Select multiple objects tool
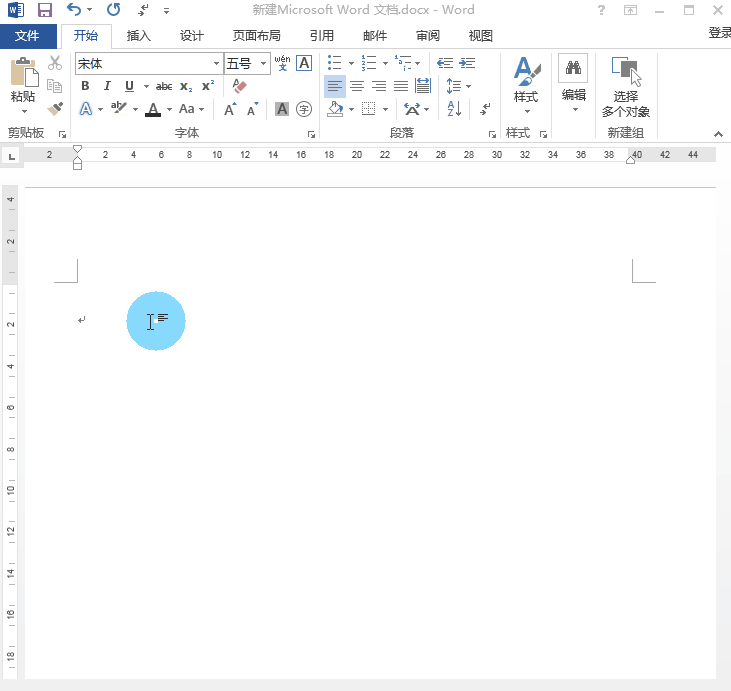 pyautogui.click(x=626, y=89)
